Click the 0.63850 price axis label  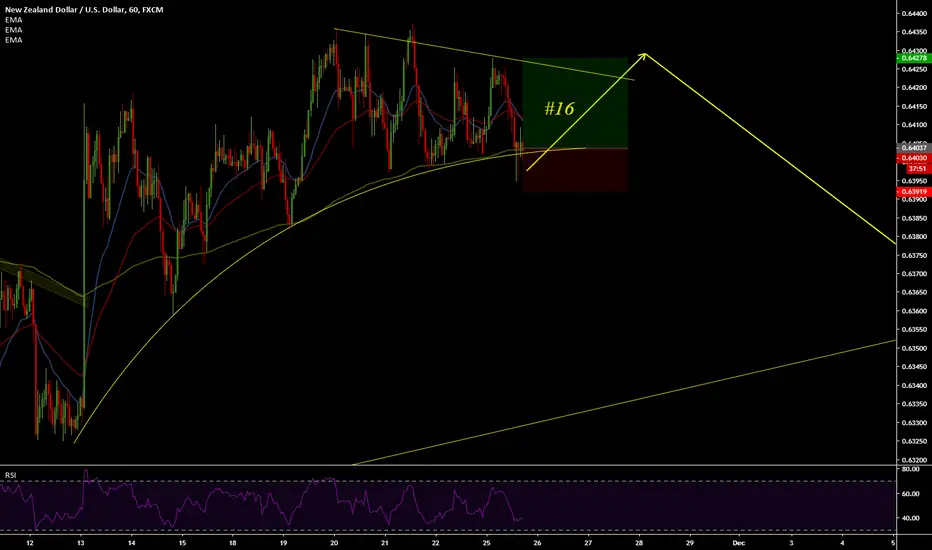(x=914, y=218)
